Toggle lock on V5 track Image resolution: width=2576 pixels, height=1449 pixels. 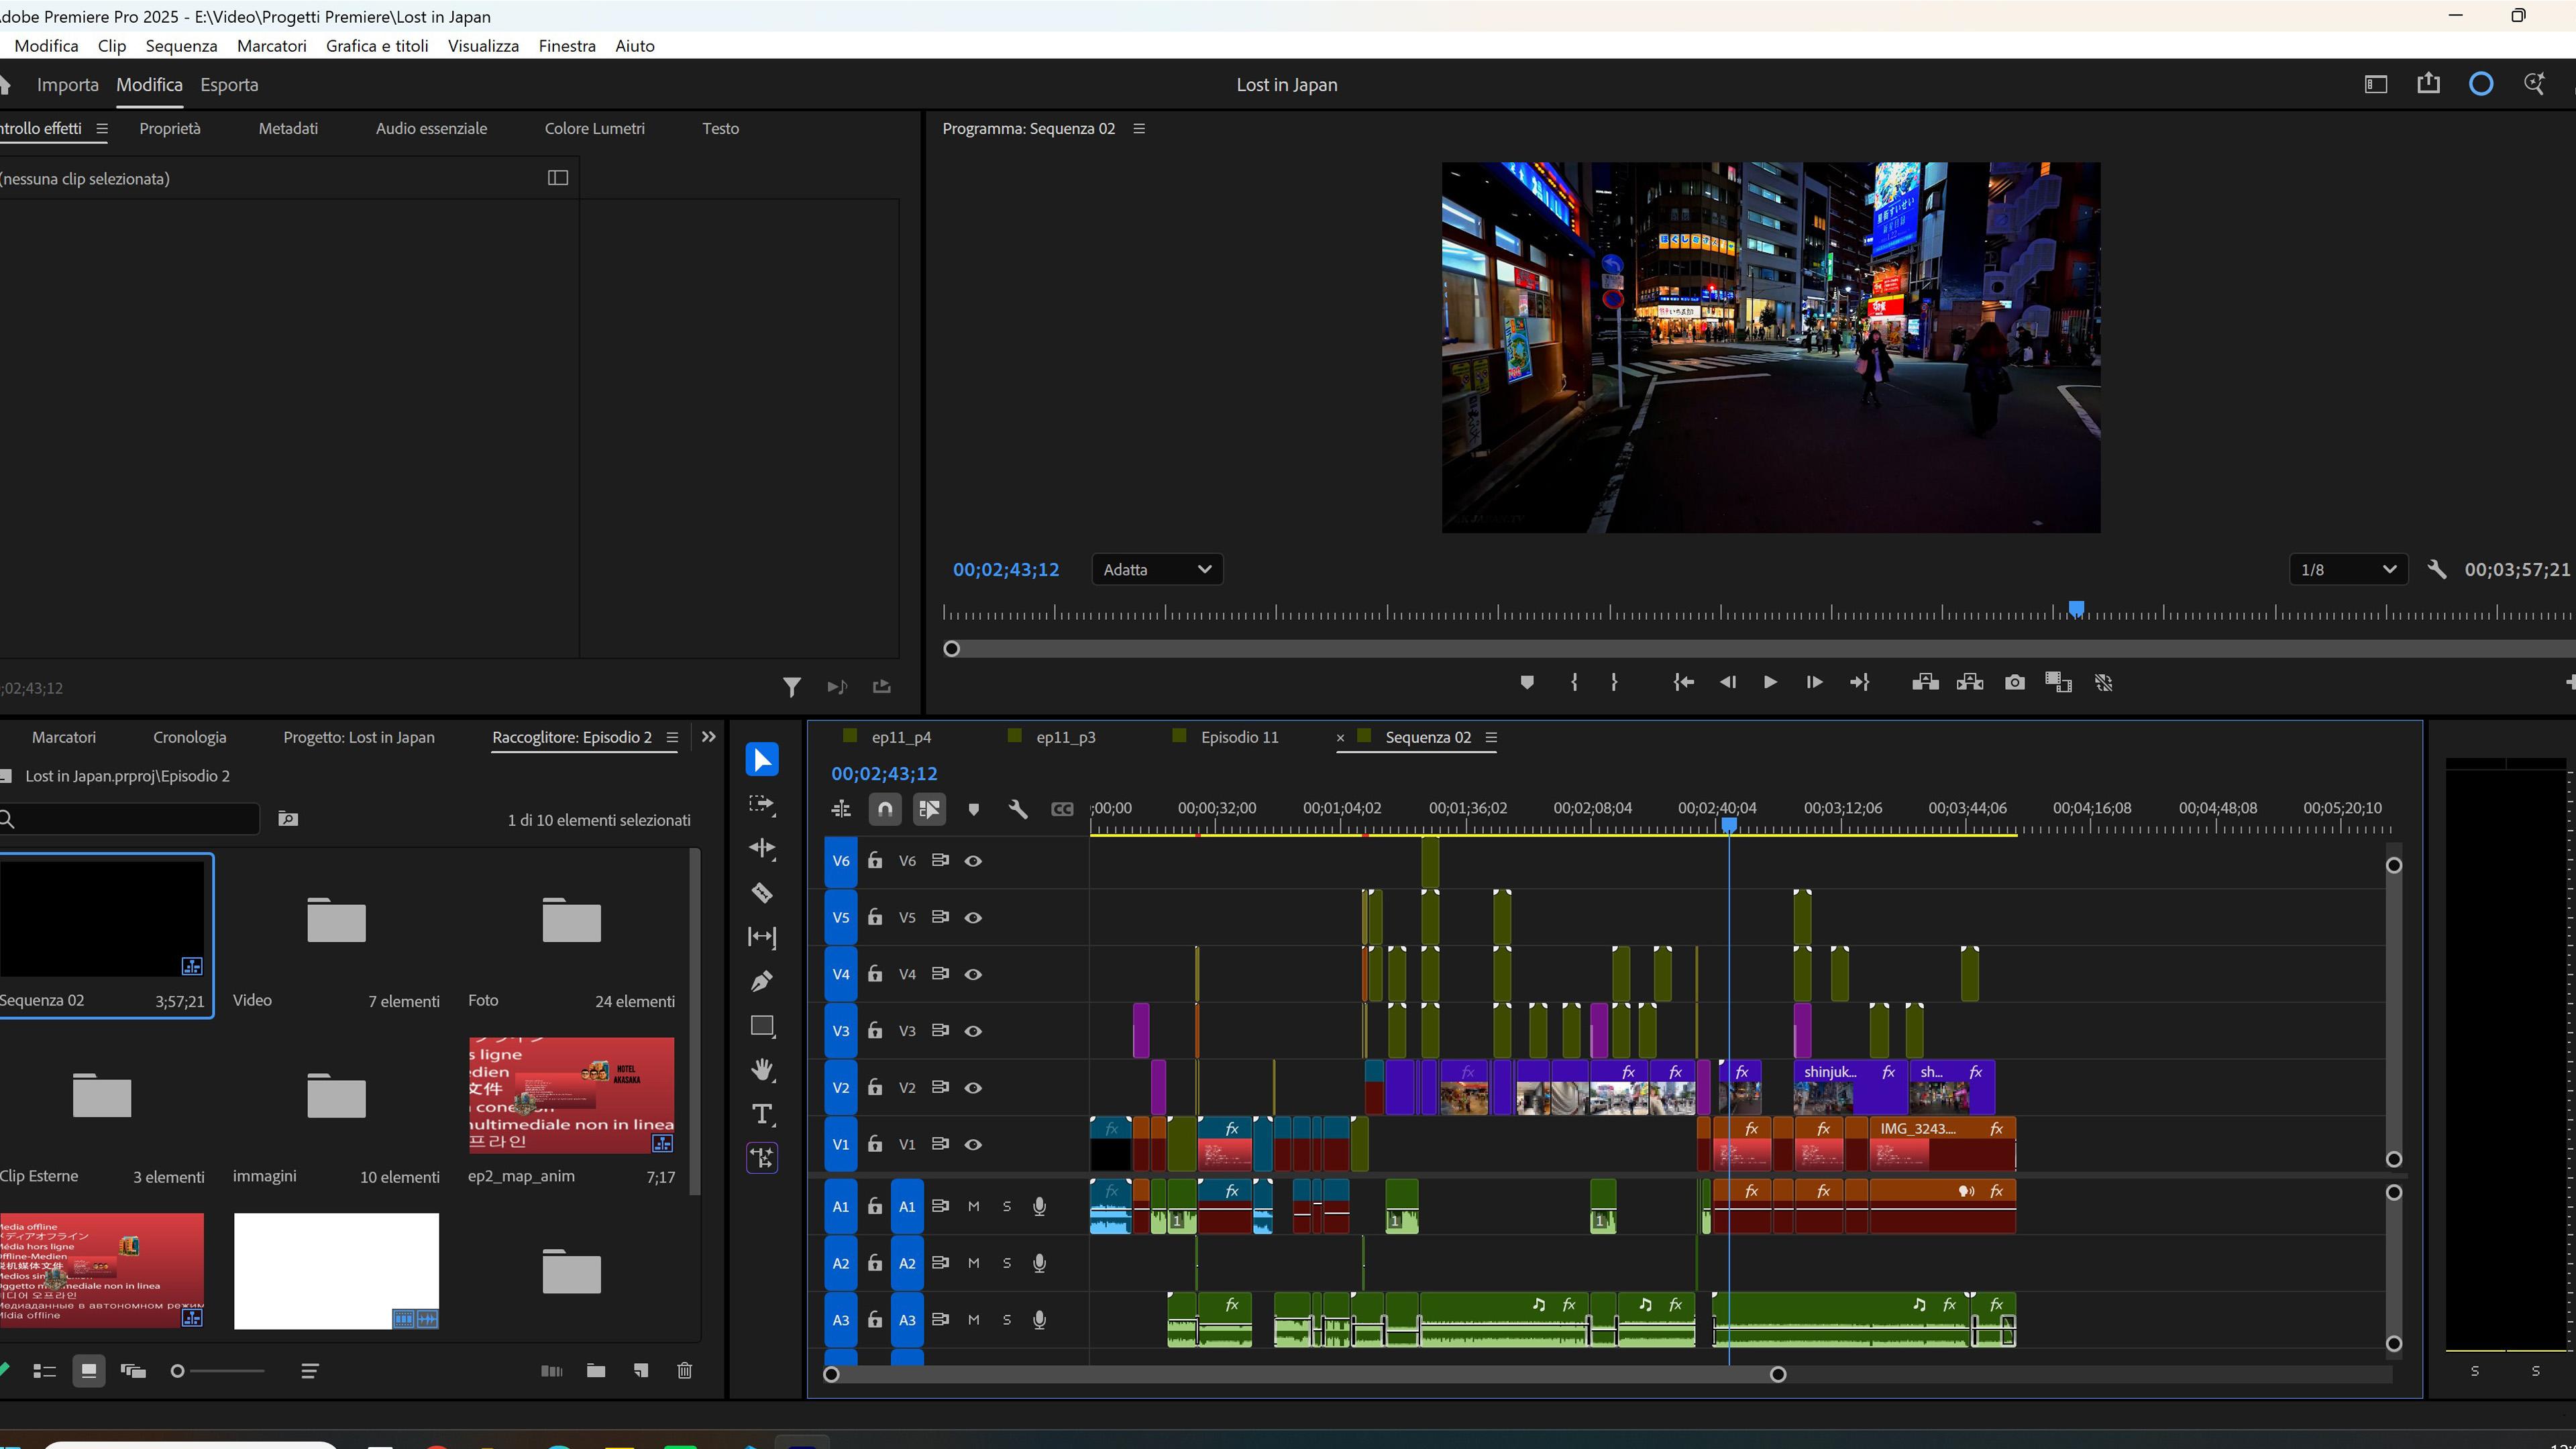875,917
